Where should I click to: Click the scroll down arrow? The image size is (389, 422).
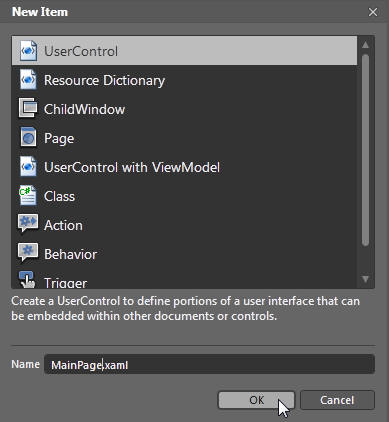(365, 279)
